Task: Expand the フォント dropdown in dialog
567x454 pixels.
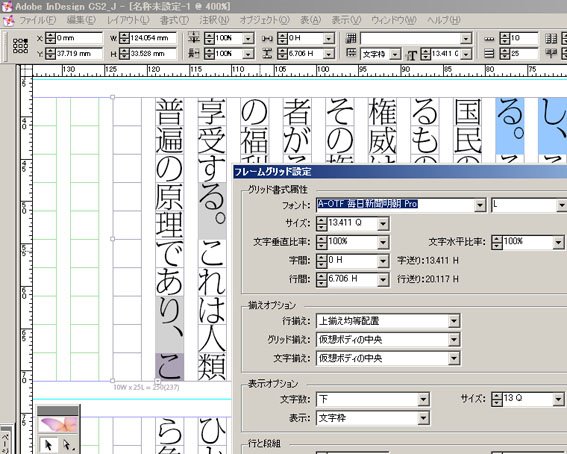Action: click(x=480, y=205)
